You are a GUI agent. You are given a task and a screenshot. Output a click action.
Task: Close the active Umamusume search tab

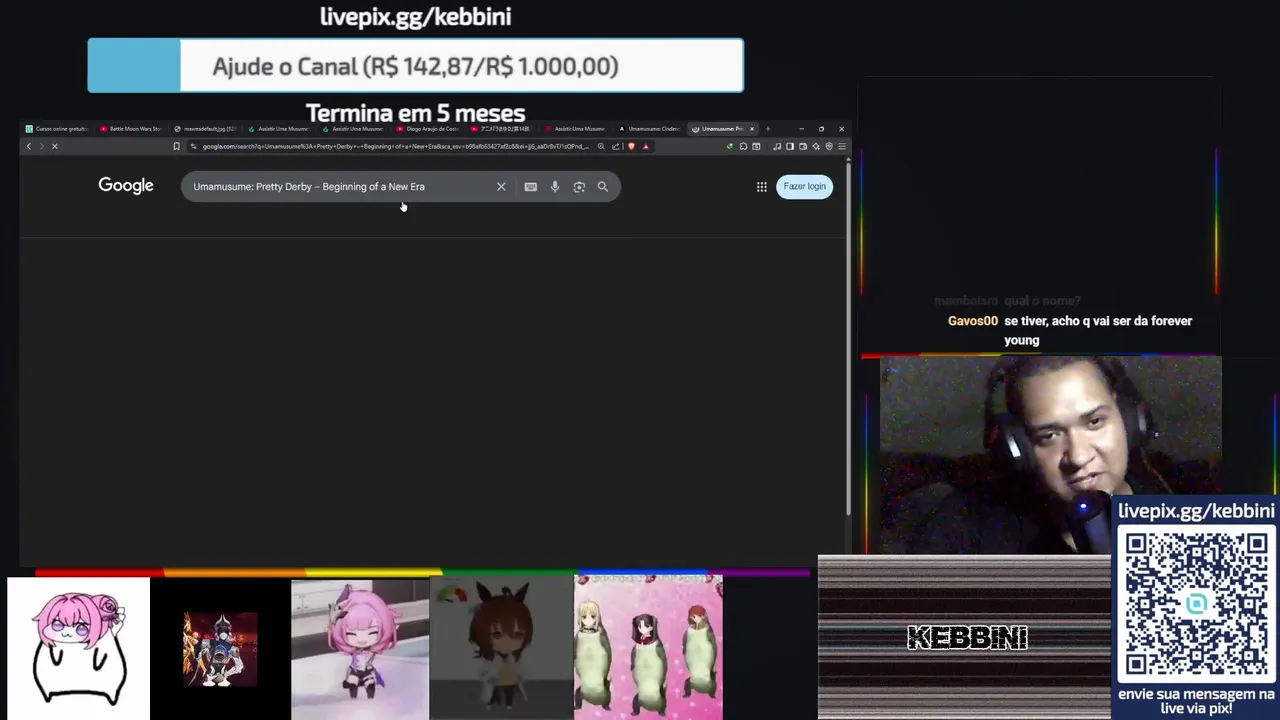click(752, 129)
